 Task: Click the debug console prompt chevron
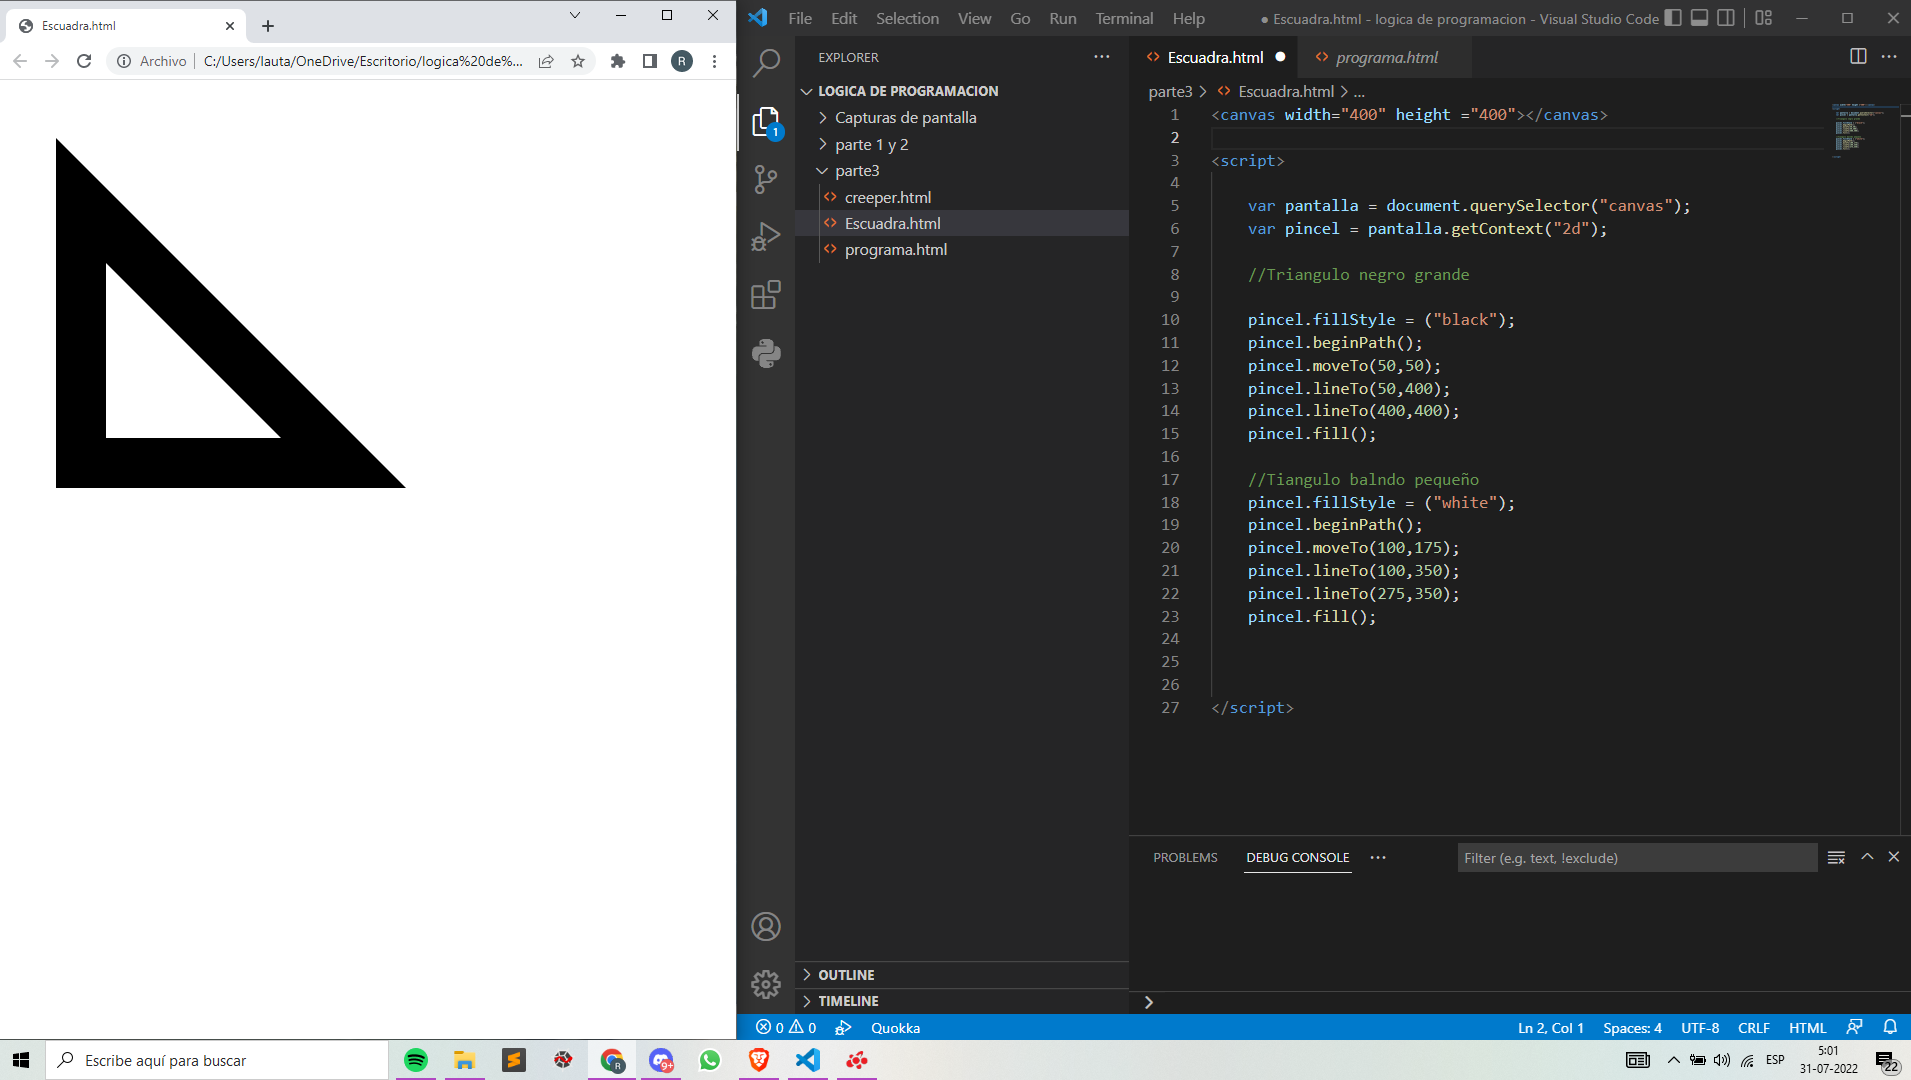(1149, 1002)
